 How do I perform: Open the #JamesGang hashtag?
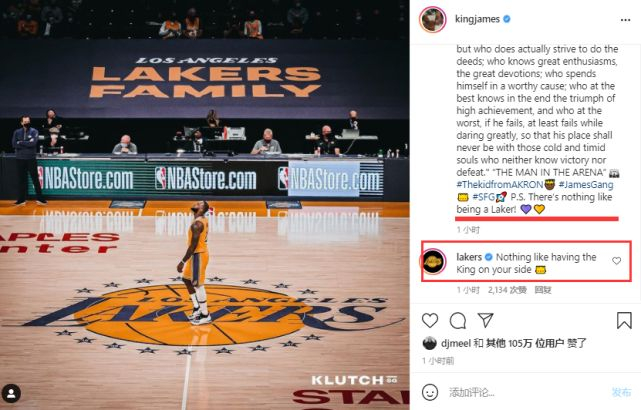(x=586, y=184)
